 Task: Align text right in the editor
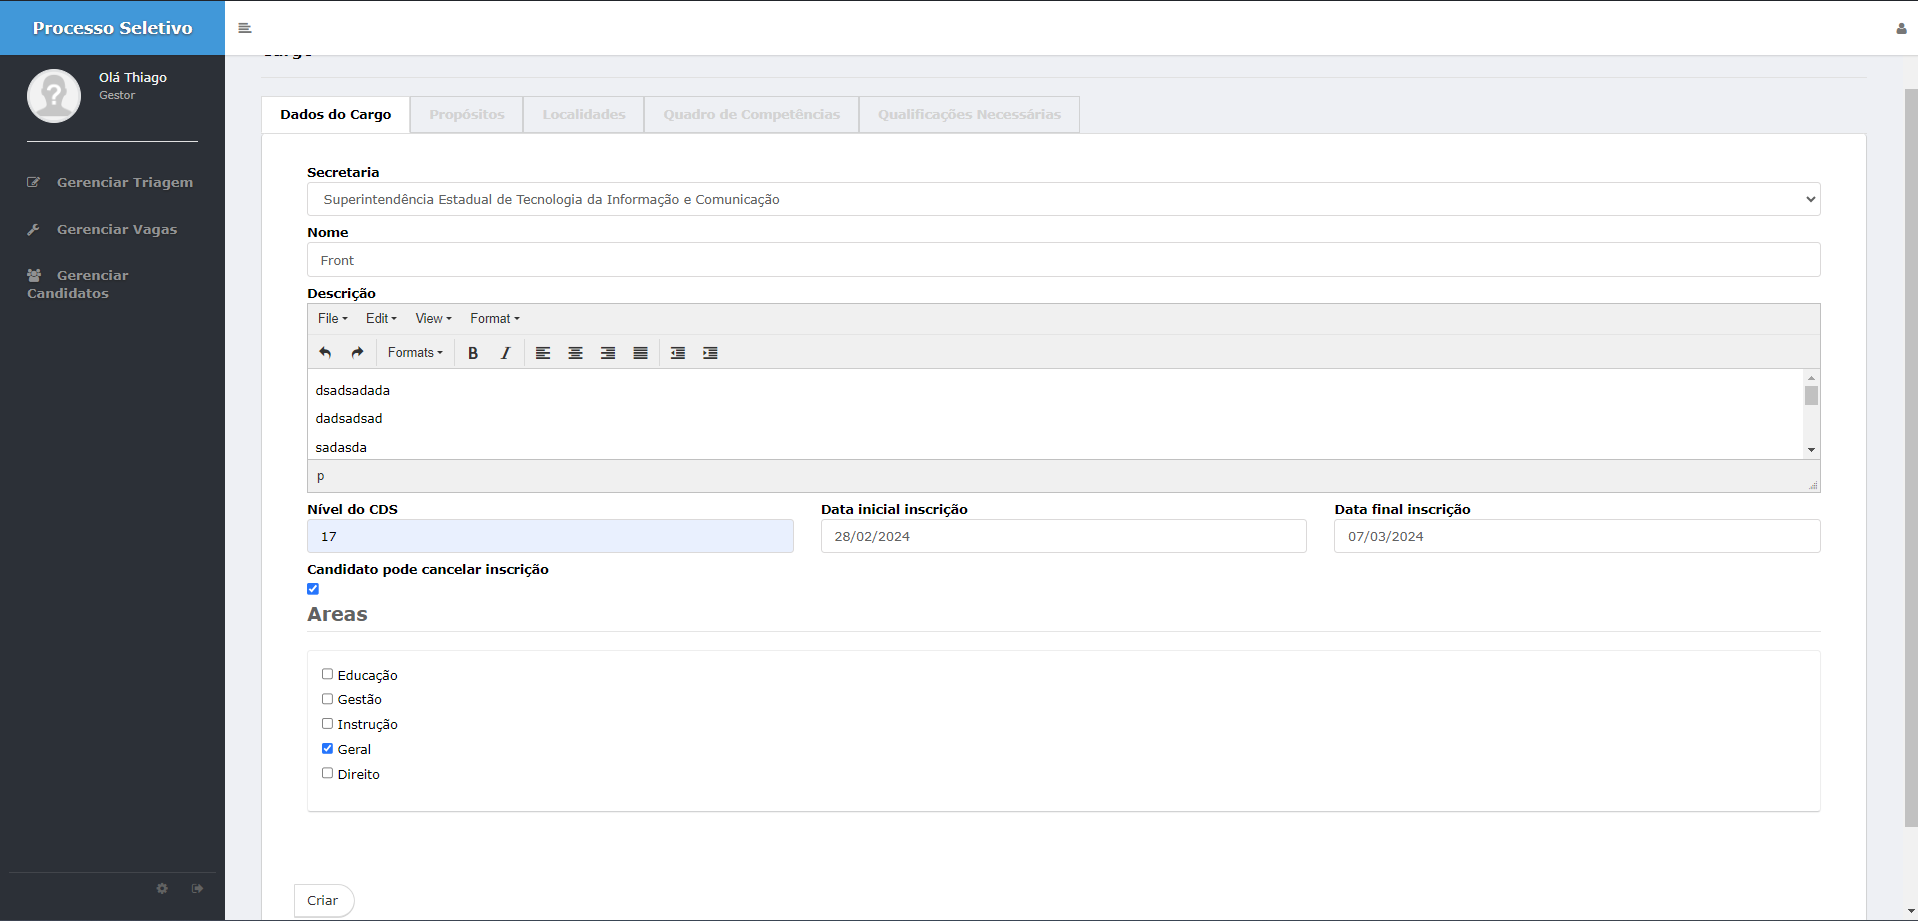coord(608,352)
